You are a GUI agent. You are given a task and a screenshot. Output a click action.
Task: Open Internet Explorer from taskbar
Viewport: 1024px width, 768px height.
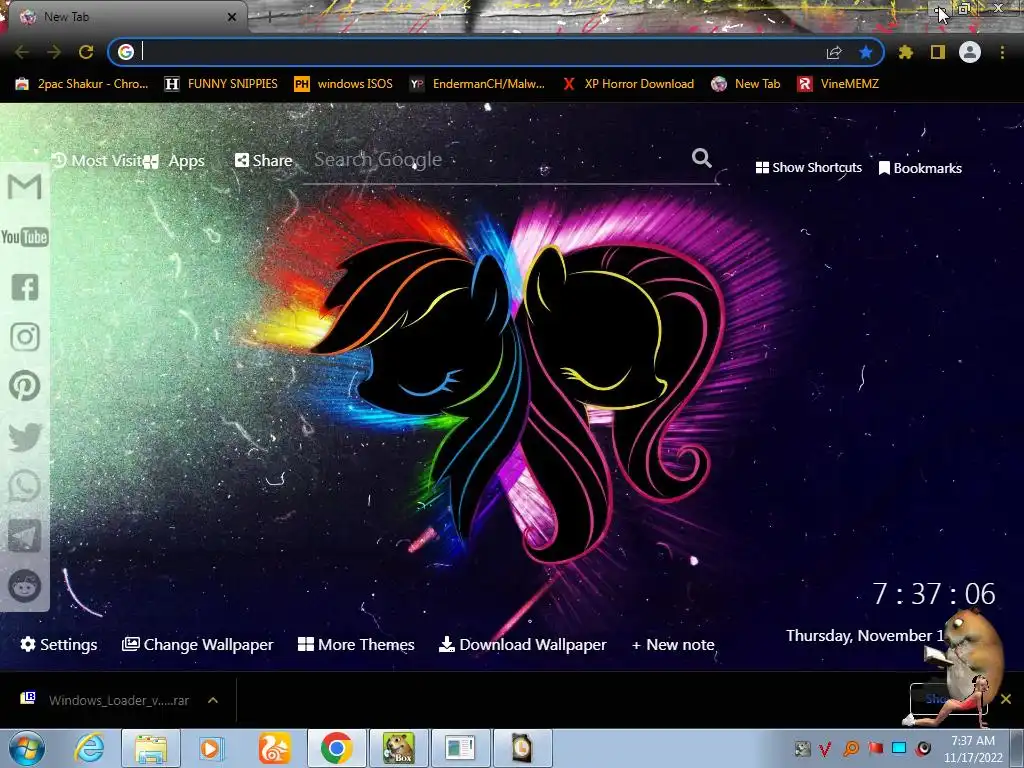(89, 748)
